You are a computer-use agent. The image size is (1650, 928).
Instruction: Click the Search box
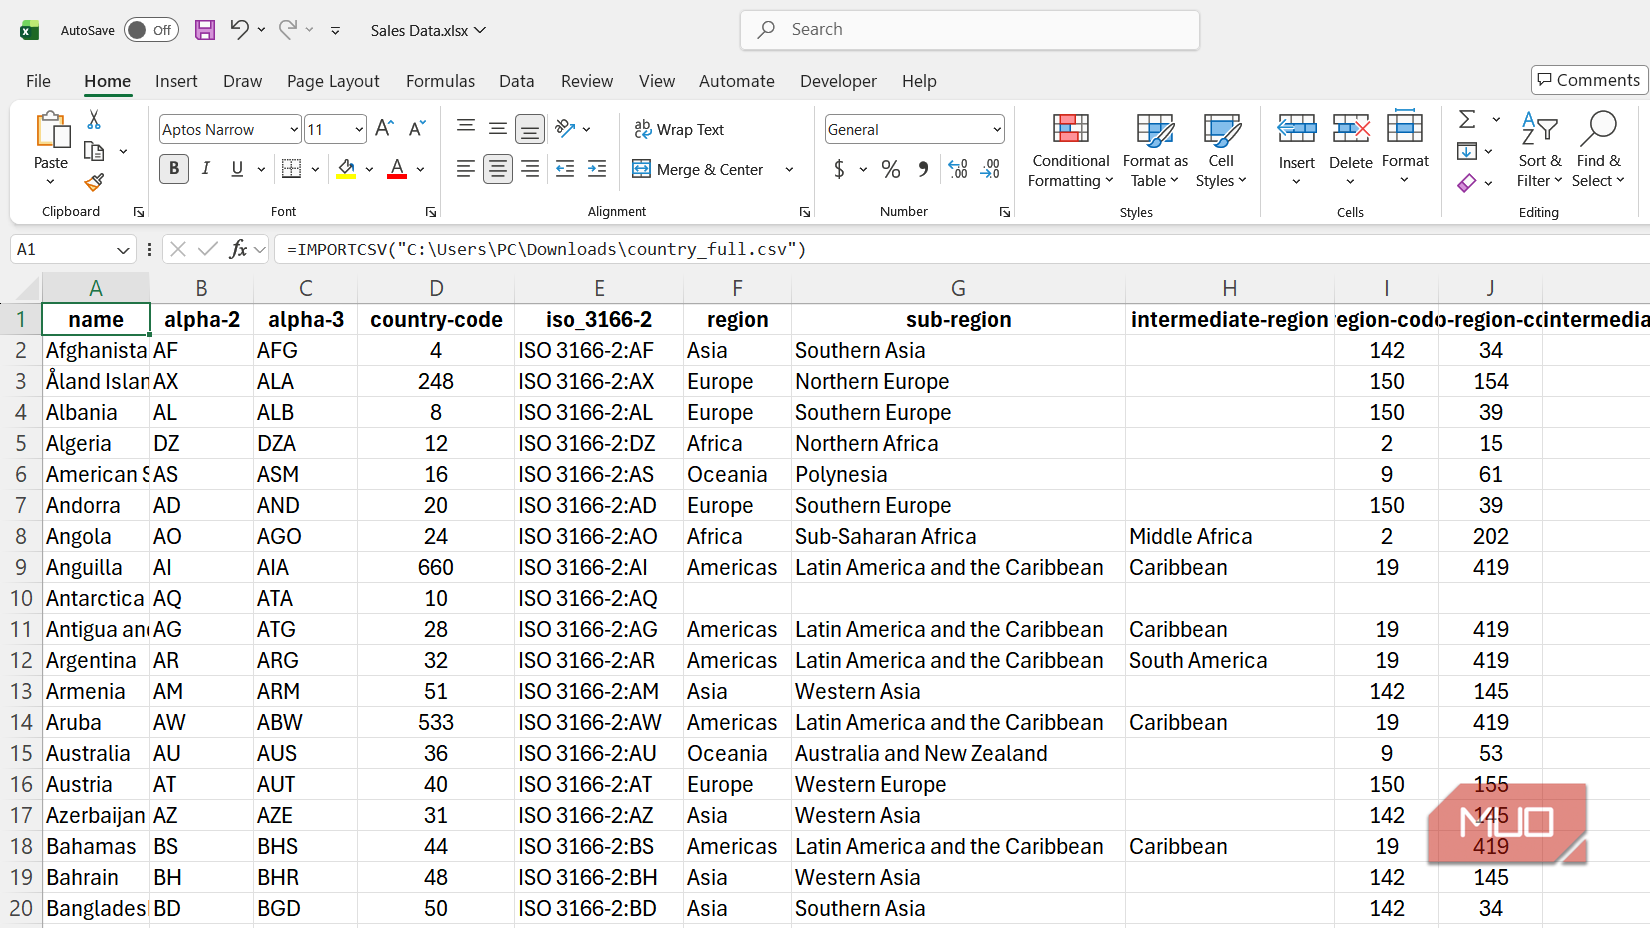[970, 30]
